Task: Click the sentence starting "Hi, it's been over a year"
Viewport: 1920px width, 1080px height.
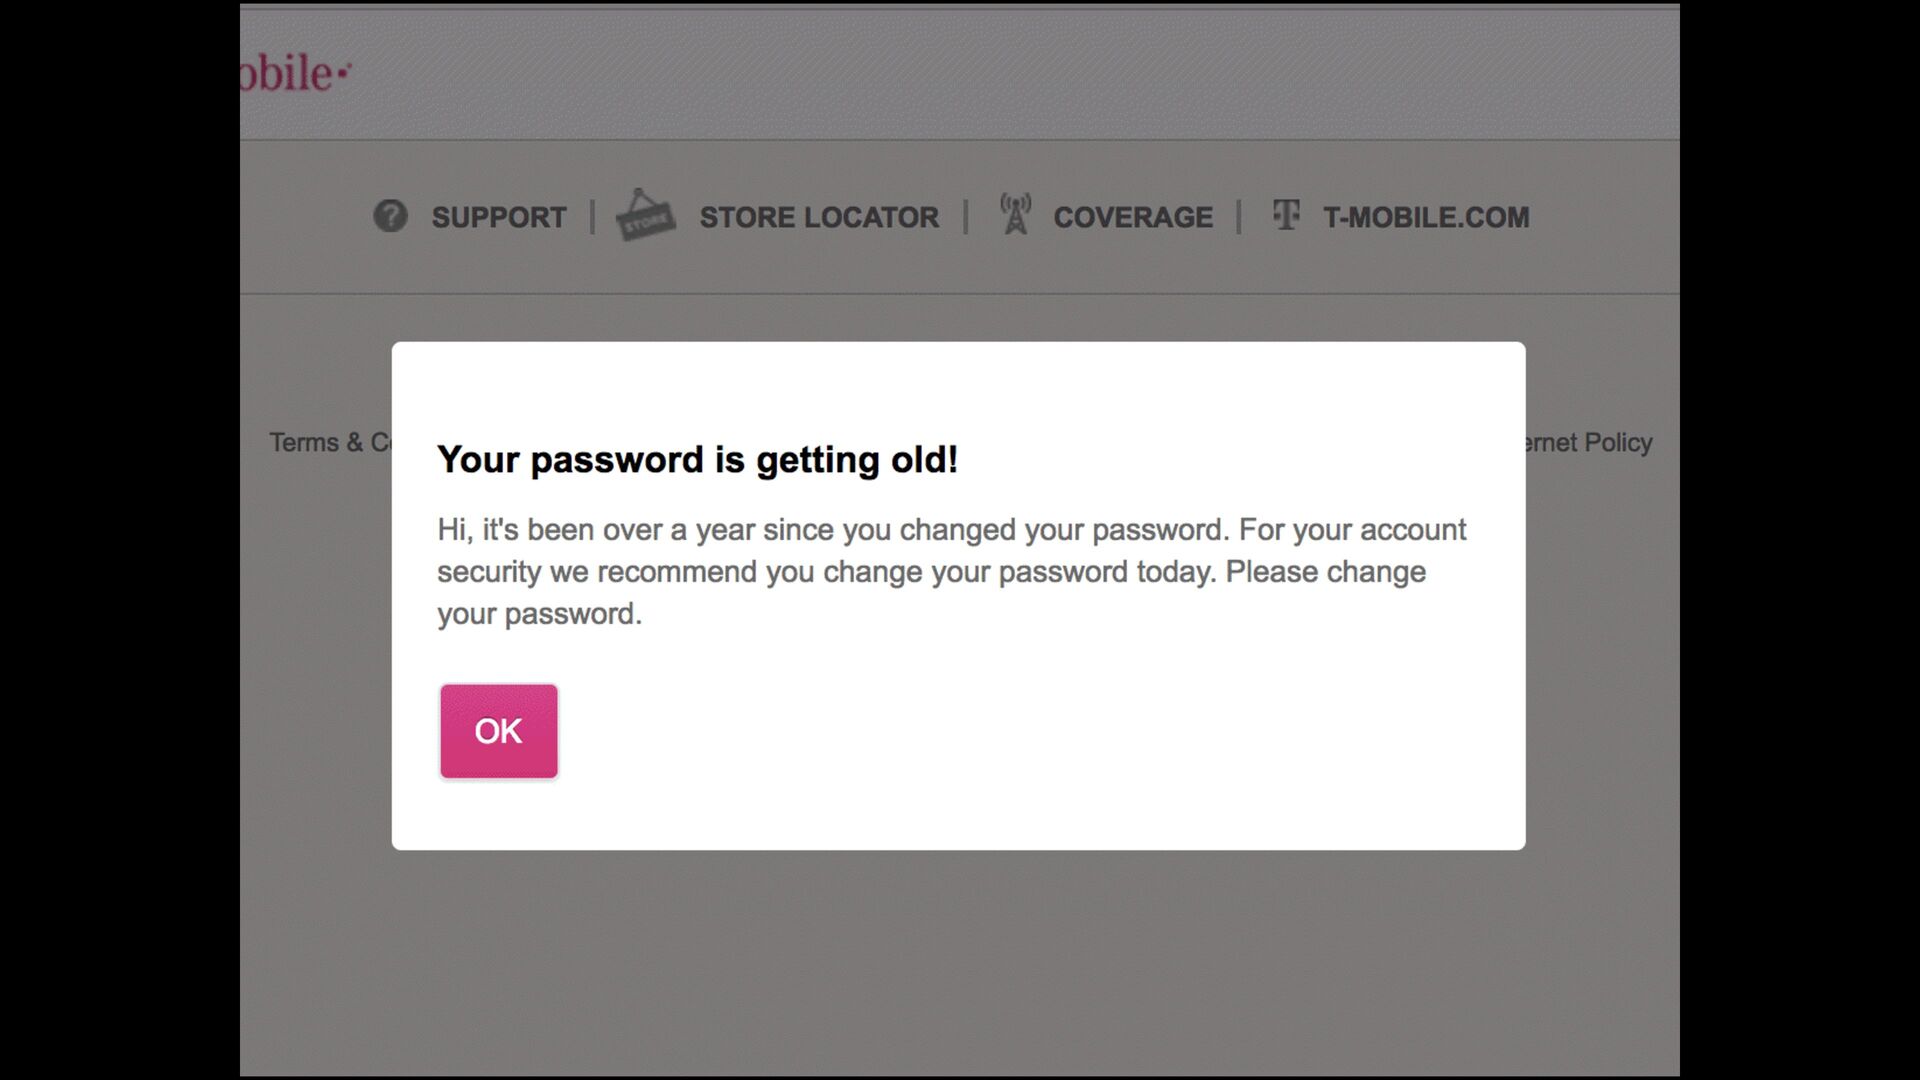Action: point(832,530)
